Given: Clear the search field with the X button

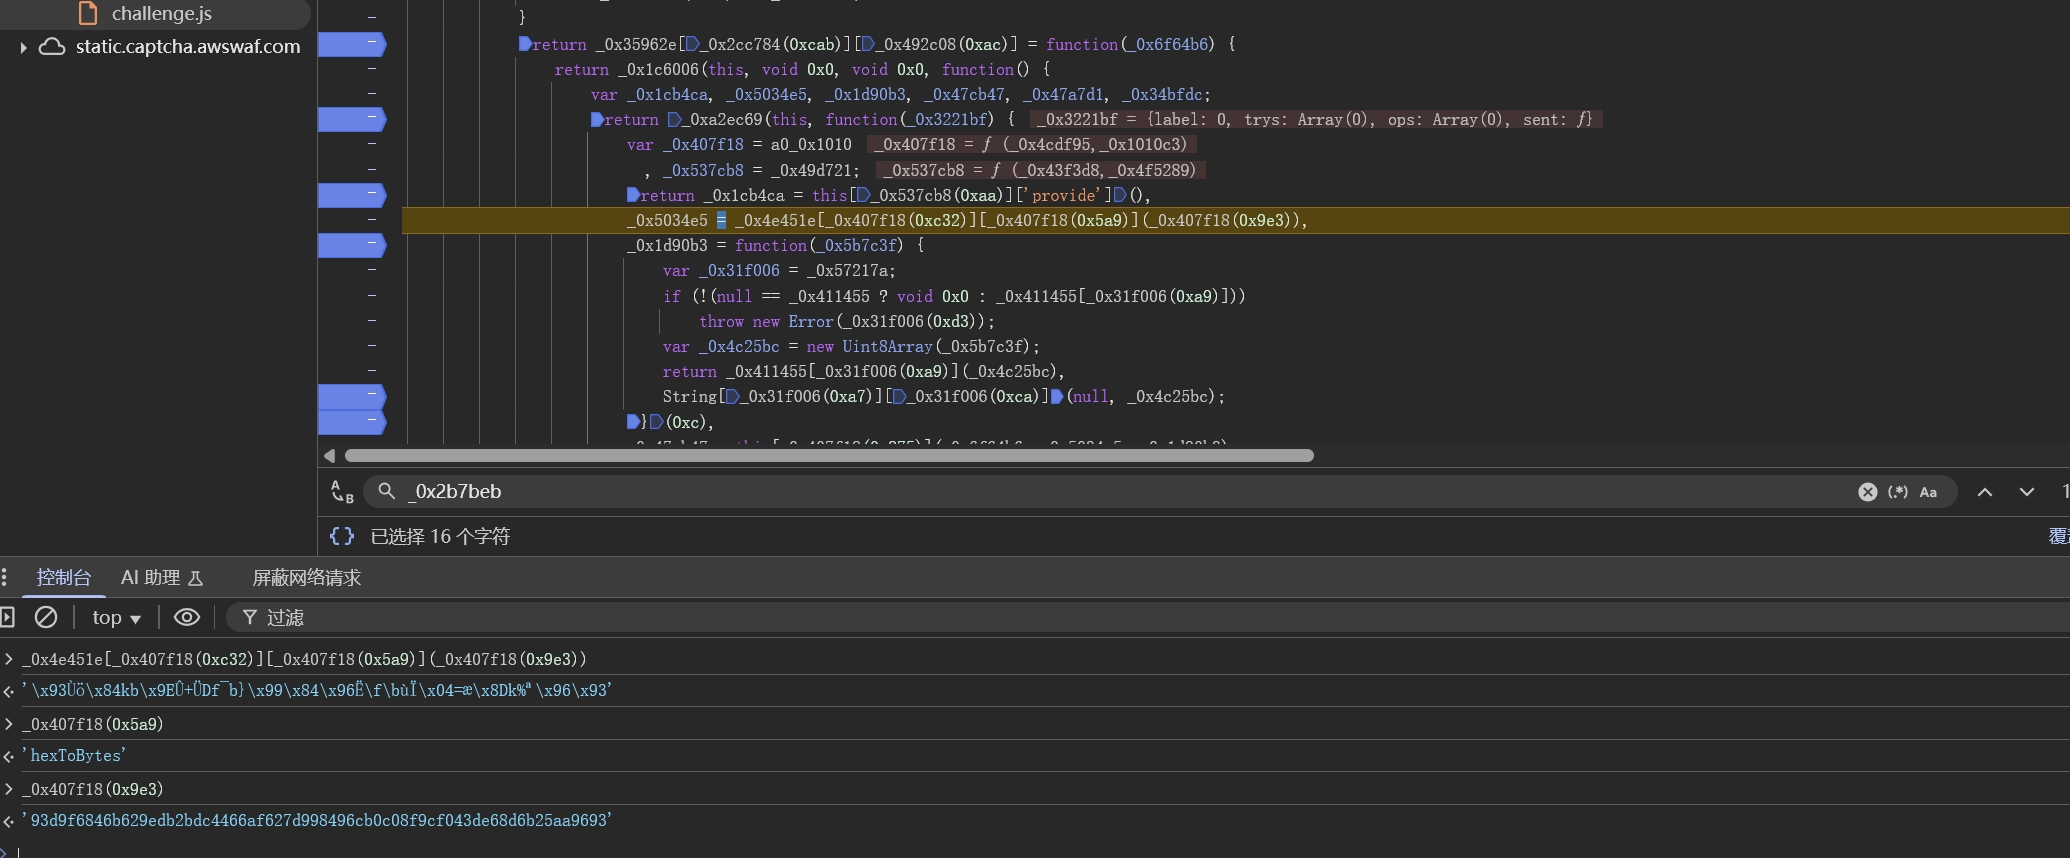Looking at the screenshot, I should click(1867, 491).
